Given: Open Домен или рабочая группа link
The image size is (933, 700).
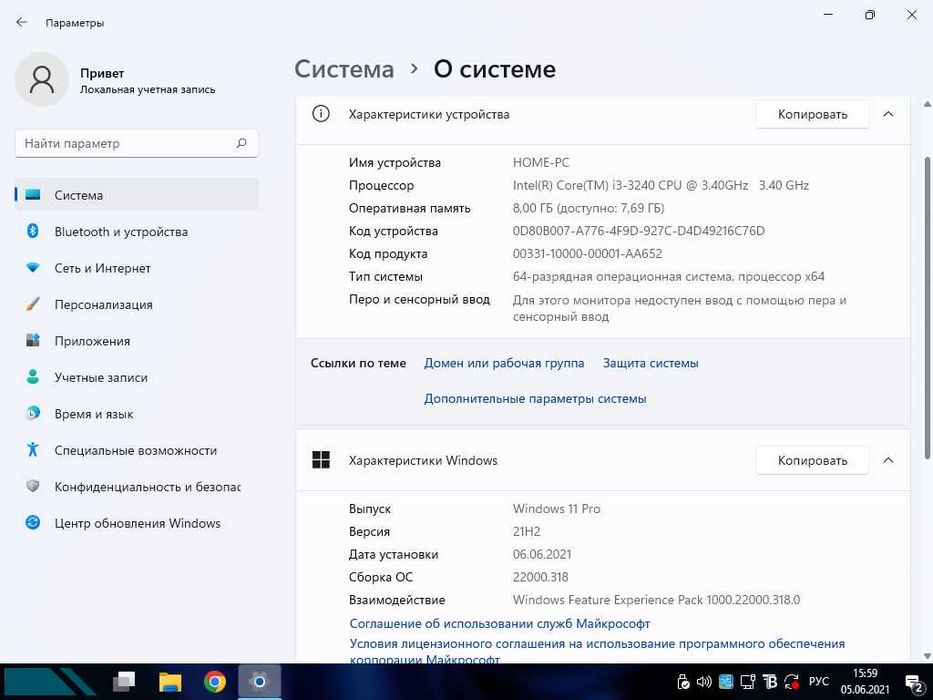Looking at the screenshot, I should tap(504, 363).
